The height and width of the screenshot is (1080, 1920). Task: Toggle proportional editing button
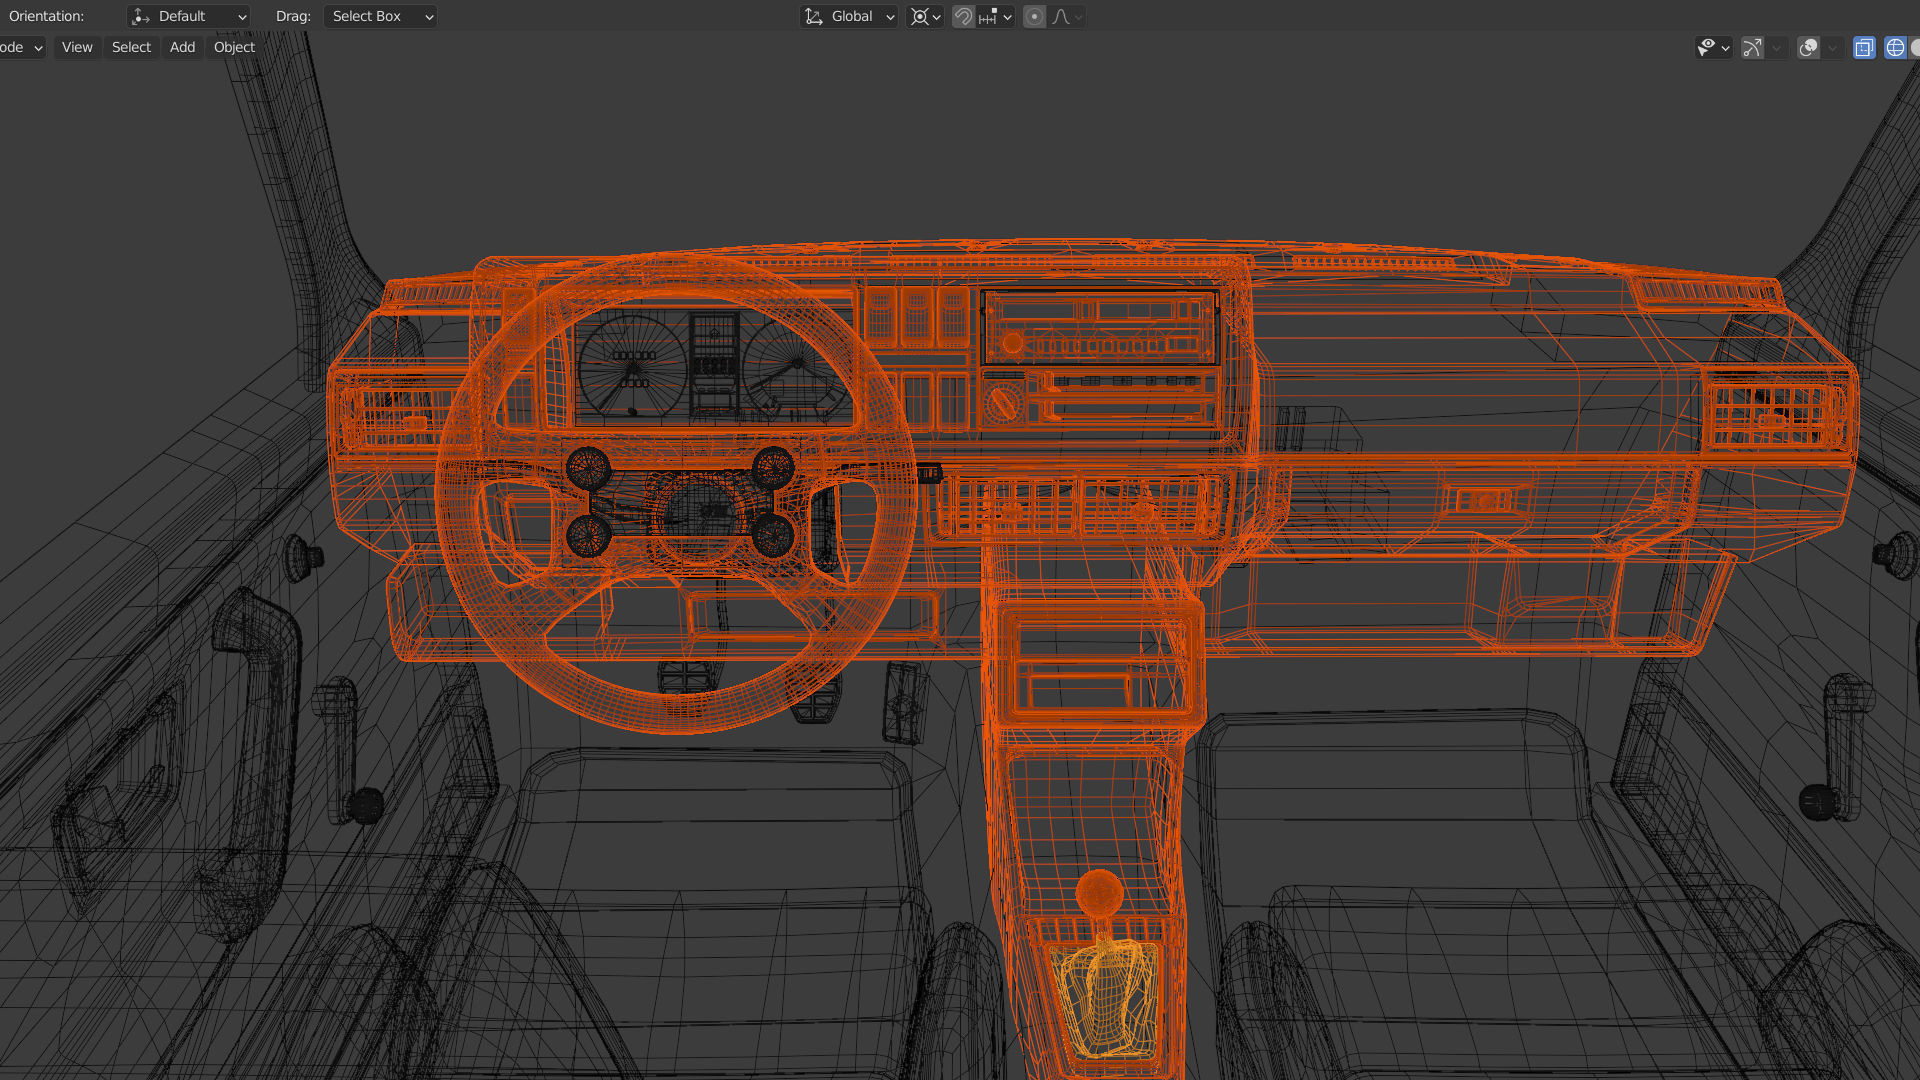pos(1034,16)
